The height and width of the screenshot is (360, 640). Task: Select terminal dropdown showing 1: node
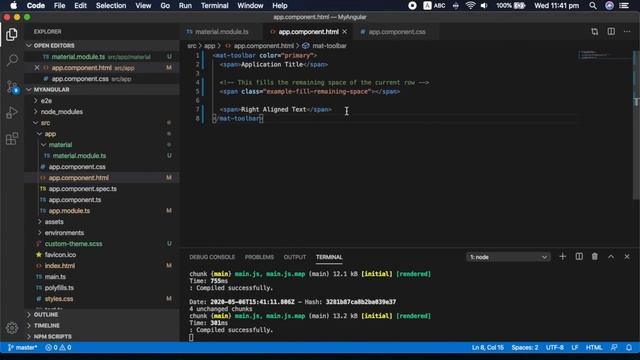point(508,257)
